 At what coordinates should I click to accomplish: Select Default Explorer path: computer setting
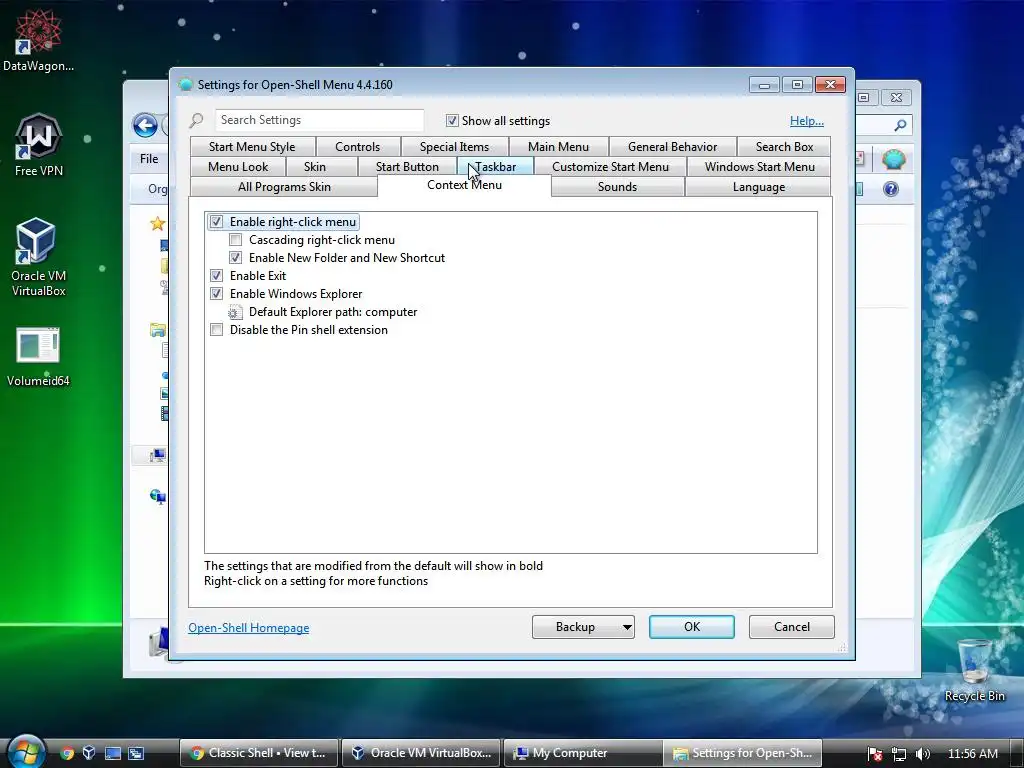(333, 312)
